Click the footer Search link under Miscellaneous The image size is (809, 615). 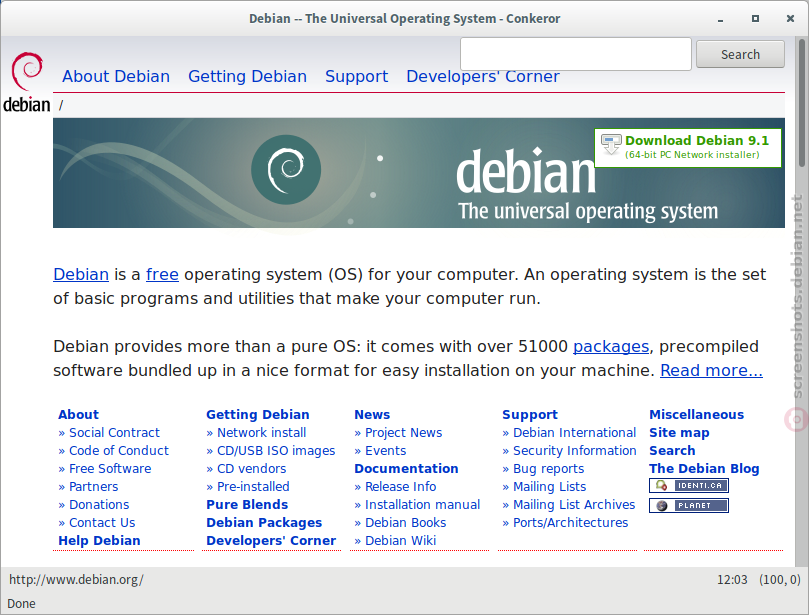[672, 451]
